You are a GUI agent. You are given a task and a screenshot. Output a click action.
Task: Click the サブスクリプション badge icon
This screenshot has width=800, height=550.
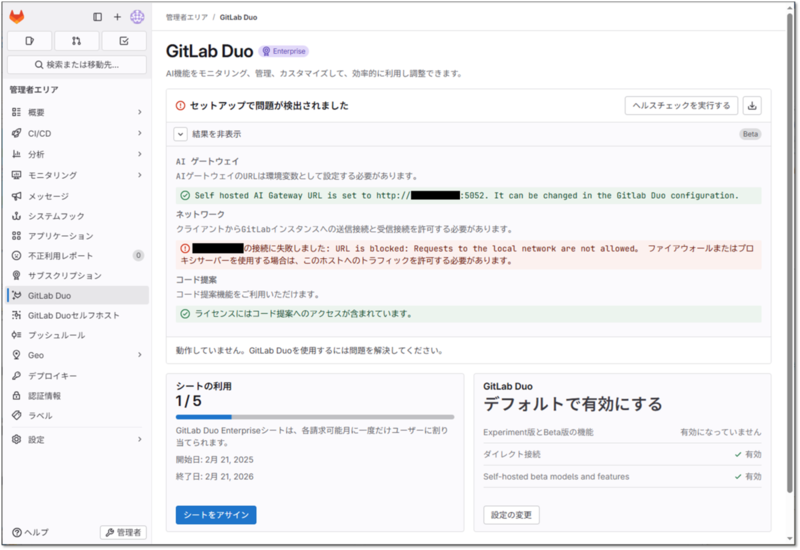coord(16,276)
